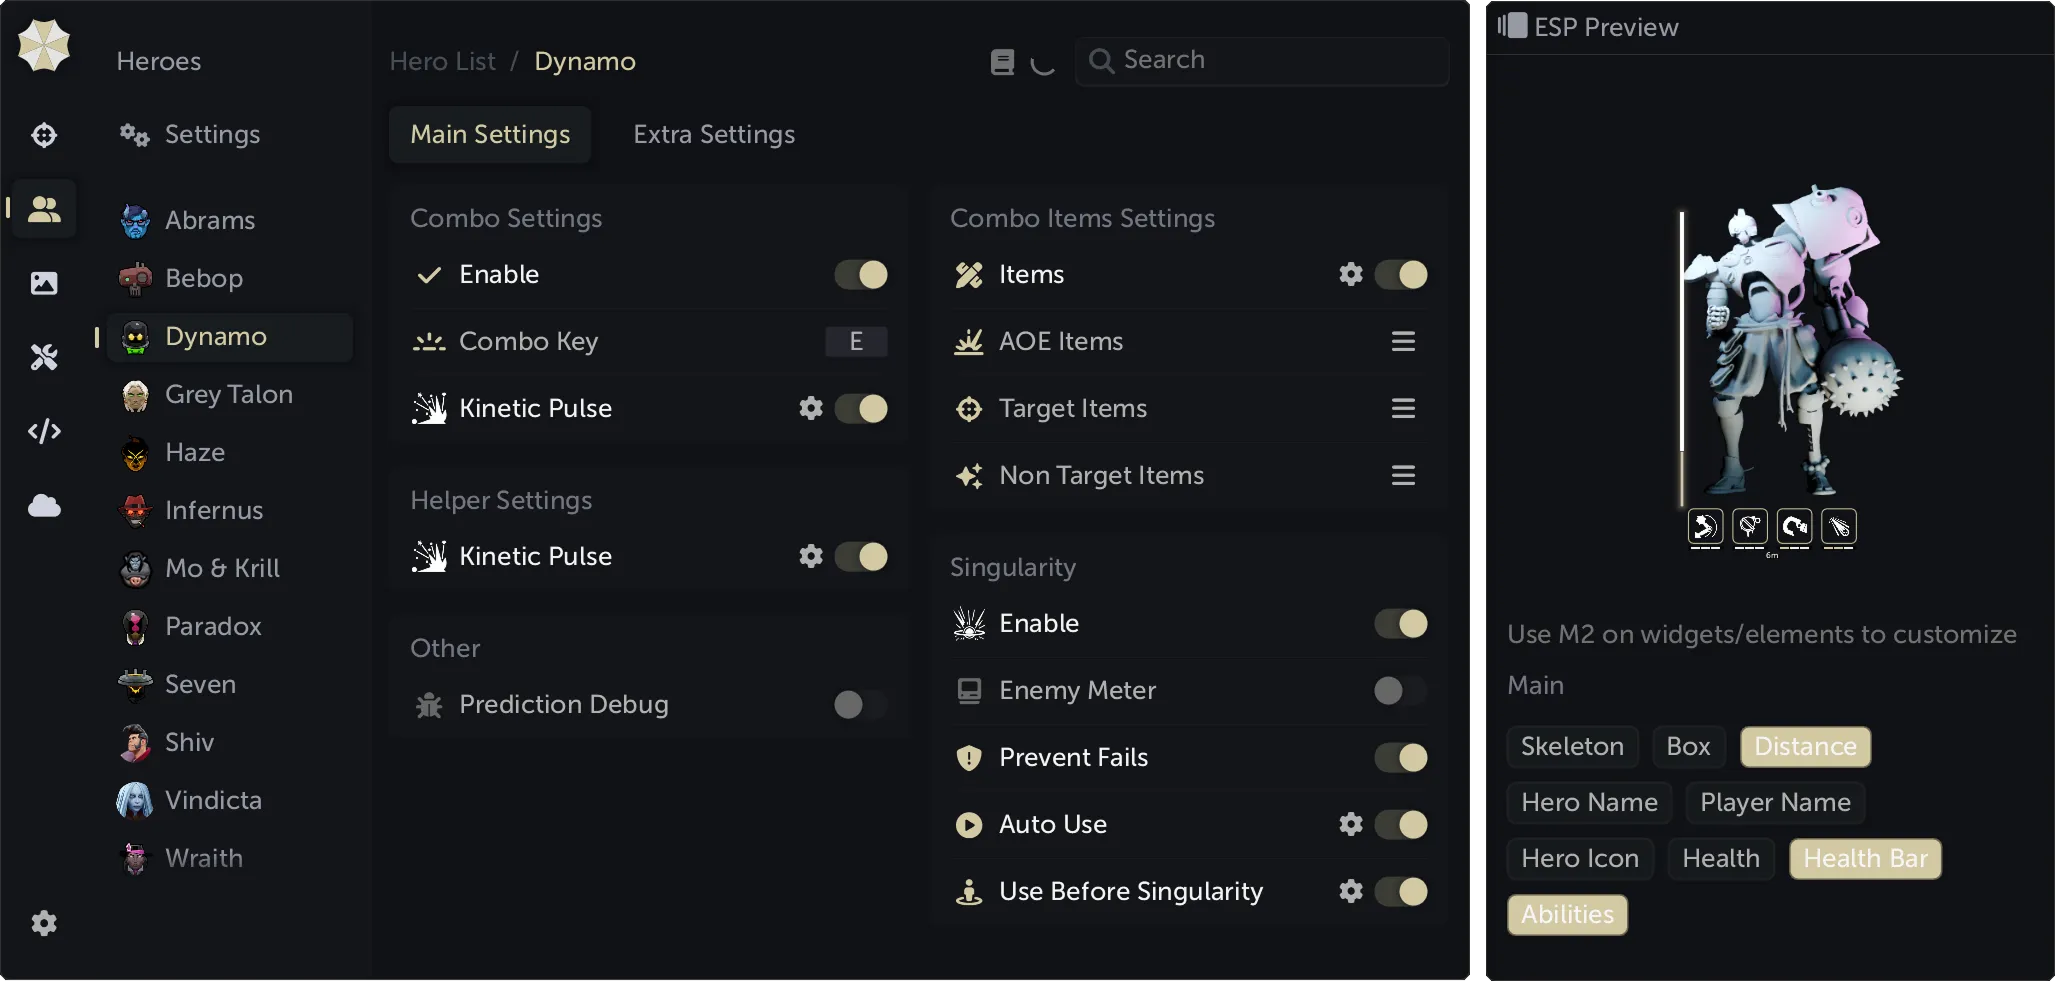Go back to Hero List breadcrumb
Viewport: 2055px width, 981px height.
pyautogui.click(x=442, y=62)
